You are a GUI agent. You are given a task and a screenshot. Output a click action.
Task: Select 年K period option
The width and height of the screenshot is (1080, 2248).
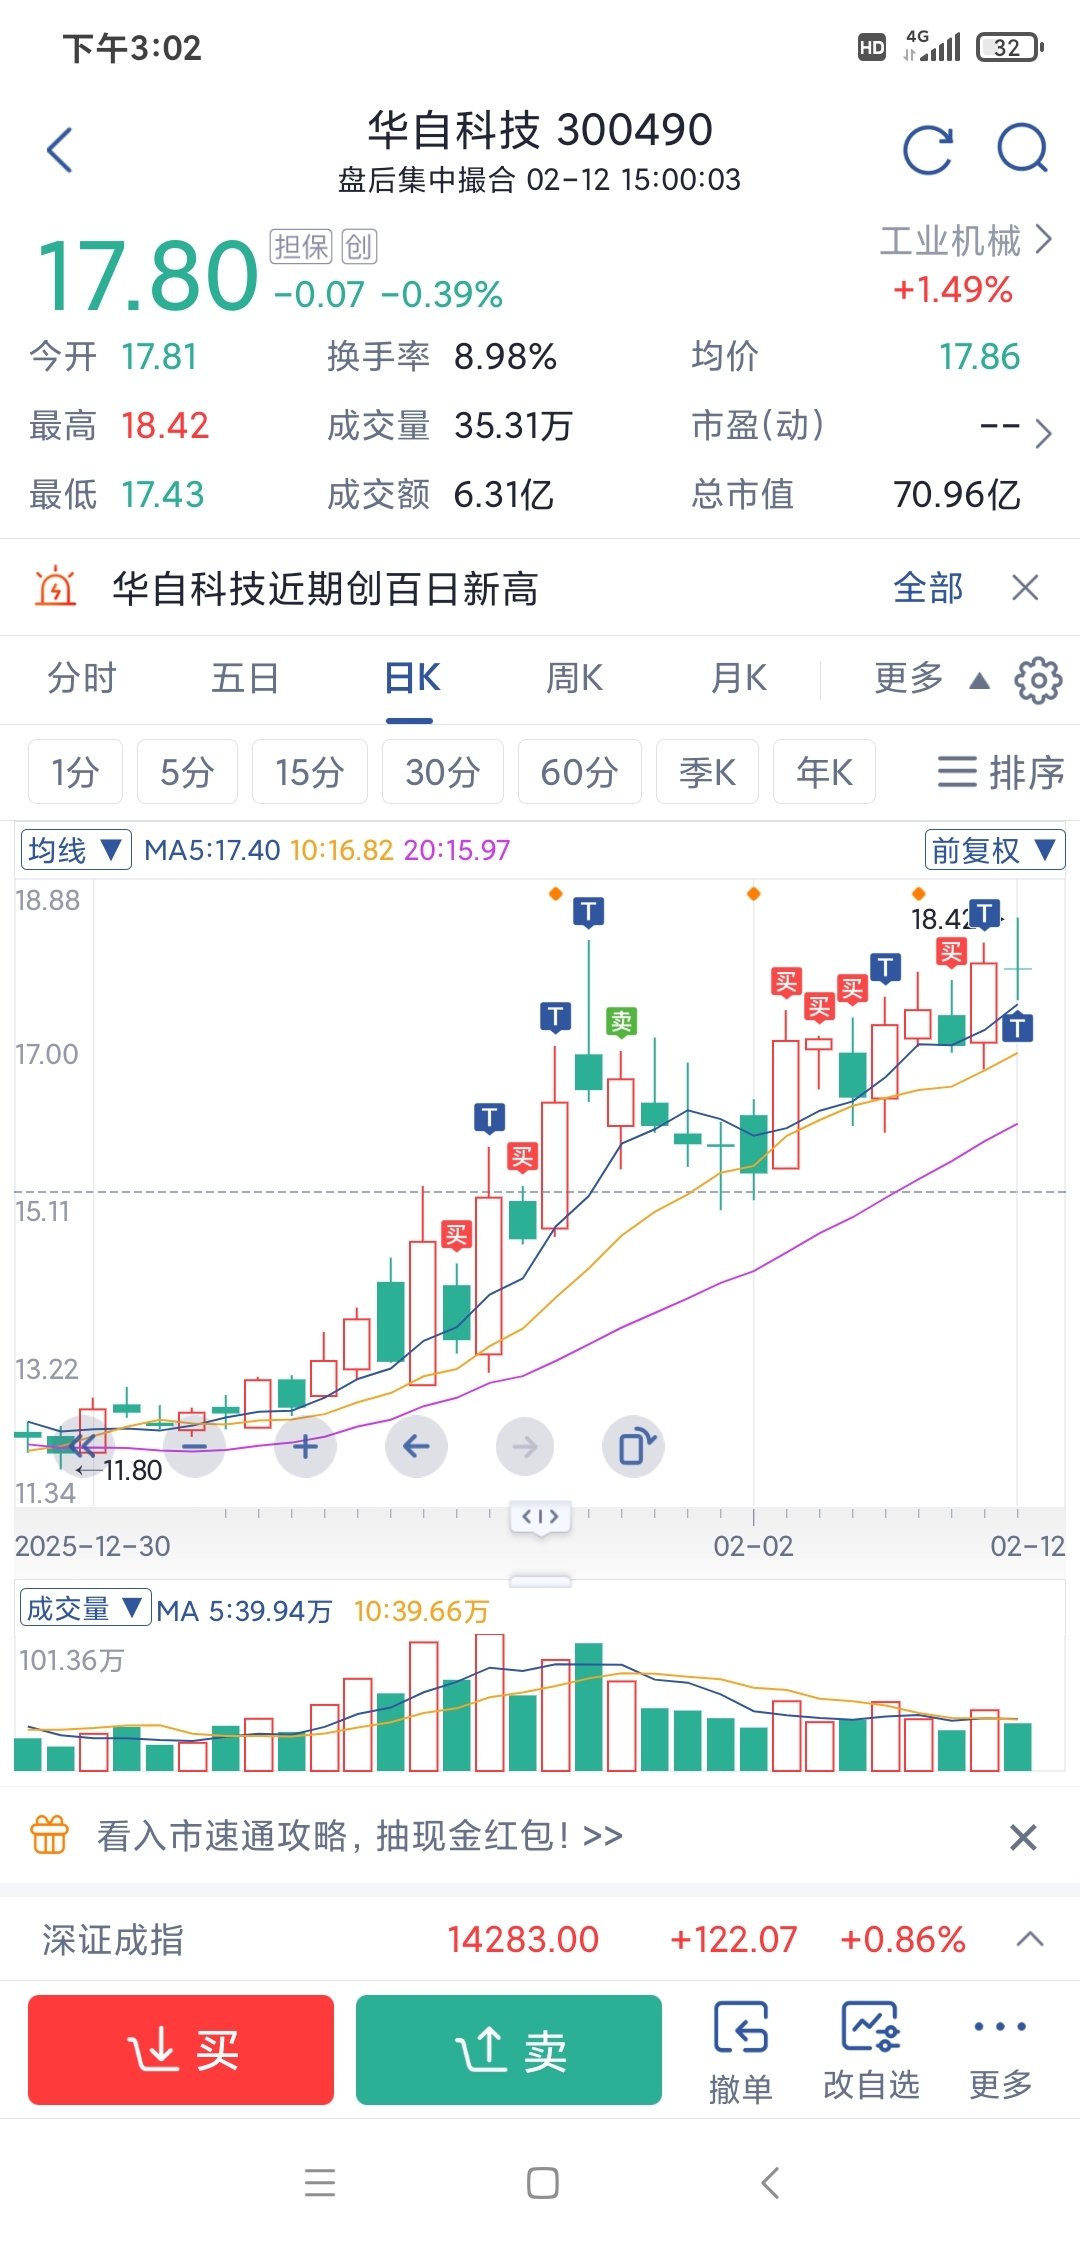[x=824, y=772]
